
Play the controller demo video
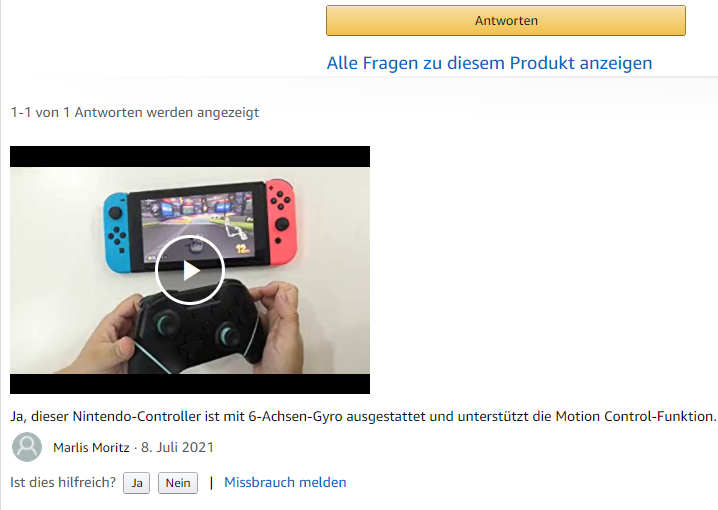(190, 270)
